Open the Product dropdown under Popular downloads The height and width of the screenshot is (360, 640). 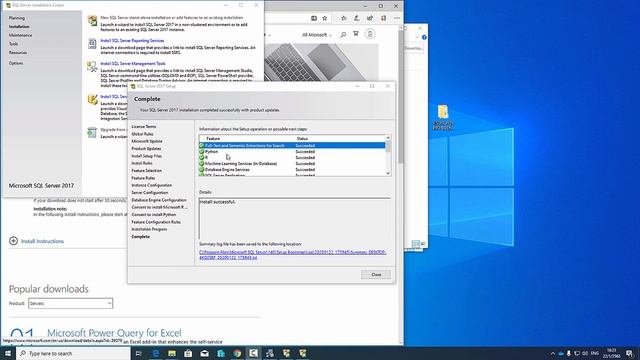[71, 303]
